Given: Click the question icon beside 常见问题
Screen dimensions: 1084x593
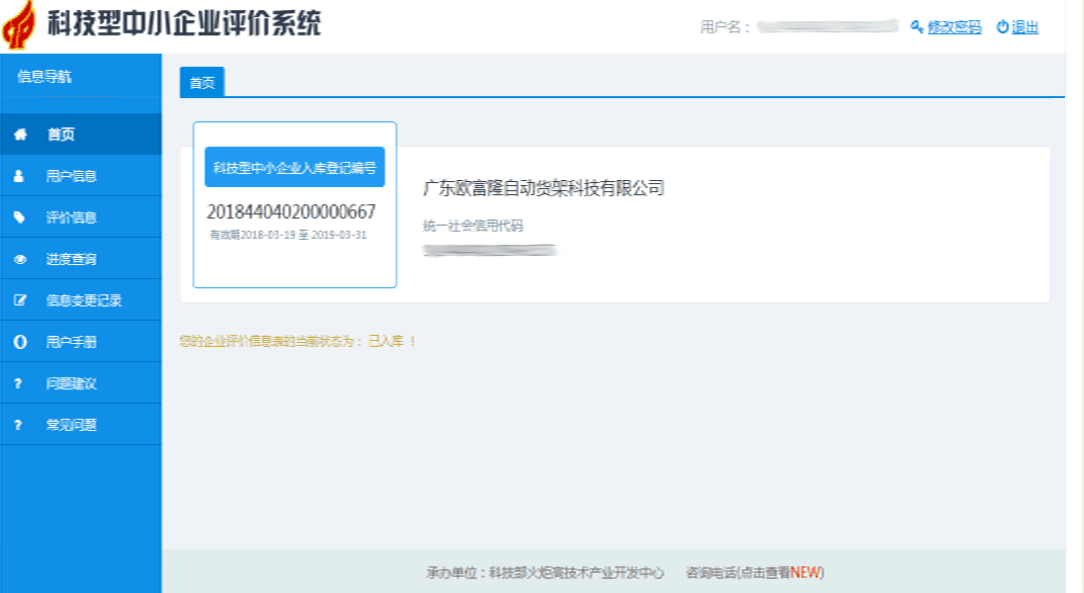Looking at the screenshot, I should pos(18,424).
